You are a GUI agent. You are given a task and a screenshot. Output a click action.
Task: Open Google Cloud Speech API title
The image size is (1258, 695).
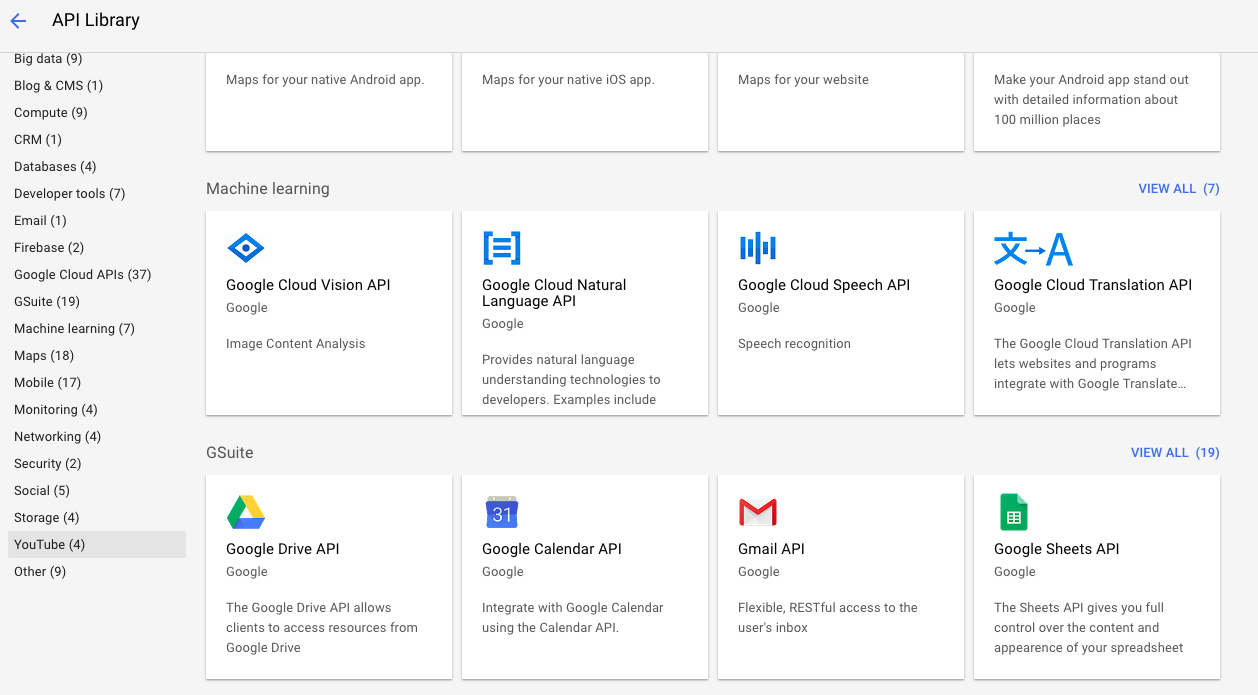tap(824, 285)
